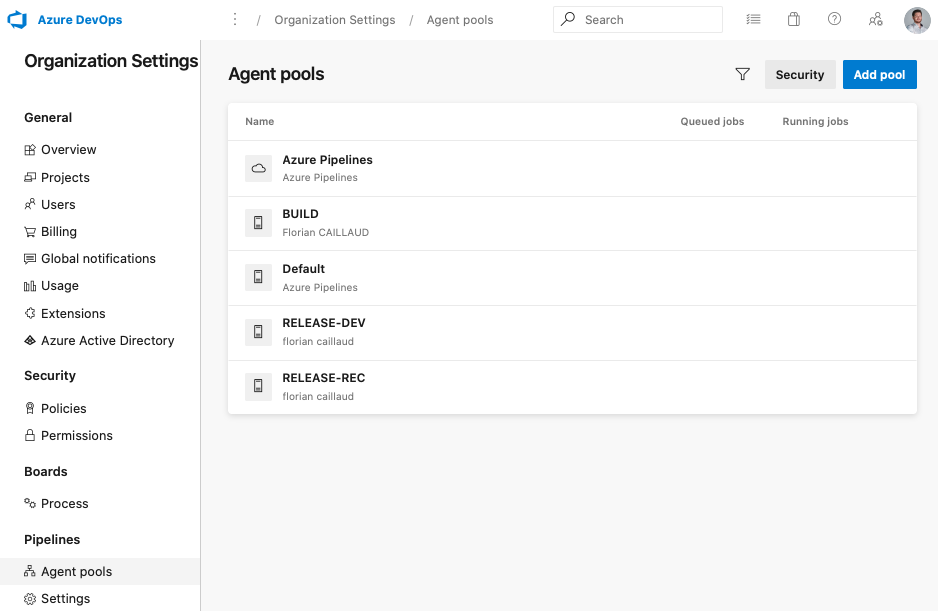Image resolution: width=938 pixels, height=611 pixels.
Task: Open the Azure Pipelines agent pool
Action: pyautogui.click(x=572, y=169)
